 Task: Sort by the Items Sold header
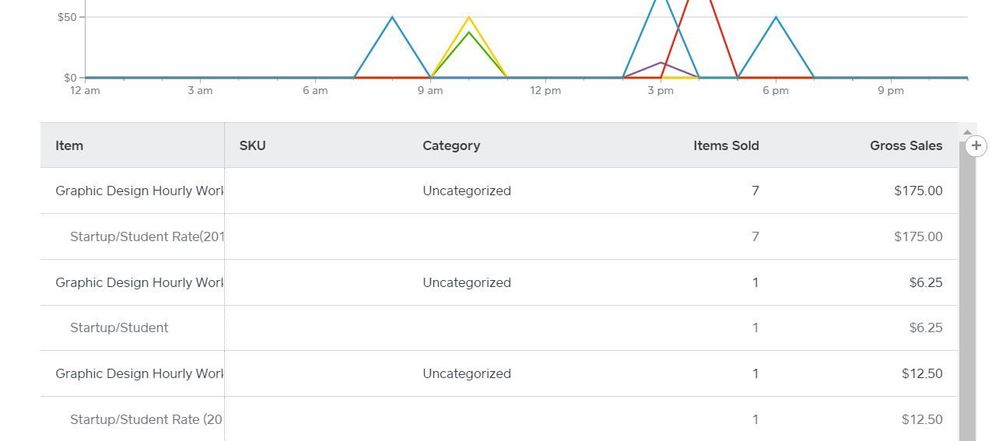(x=726, y=146)
